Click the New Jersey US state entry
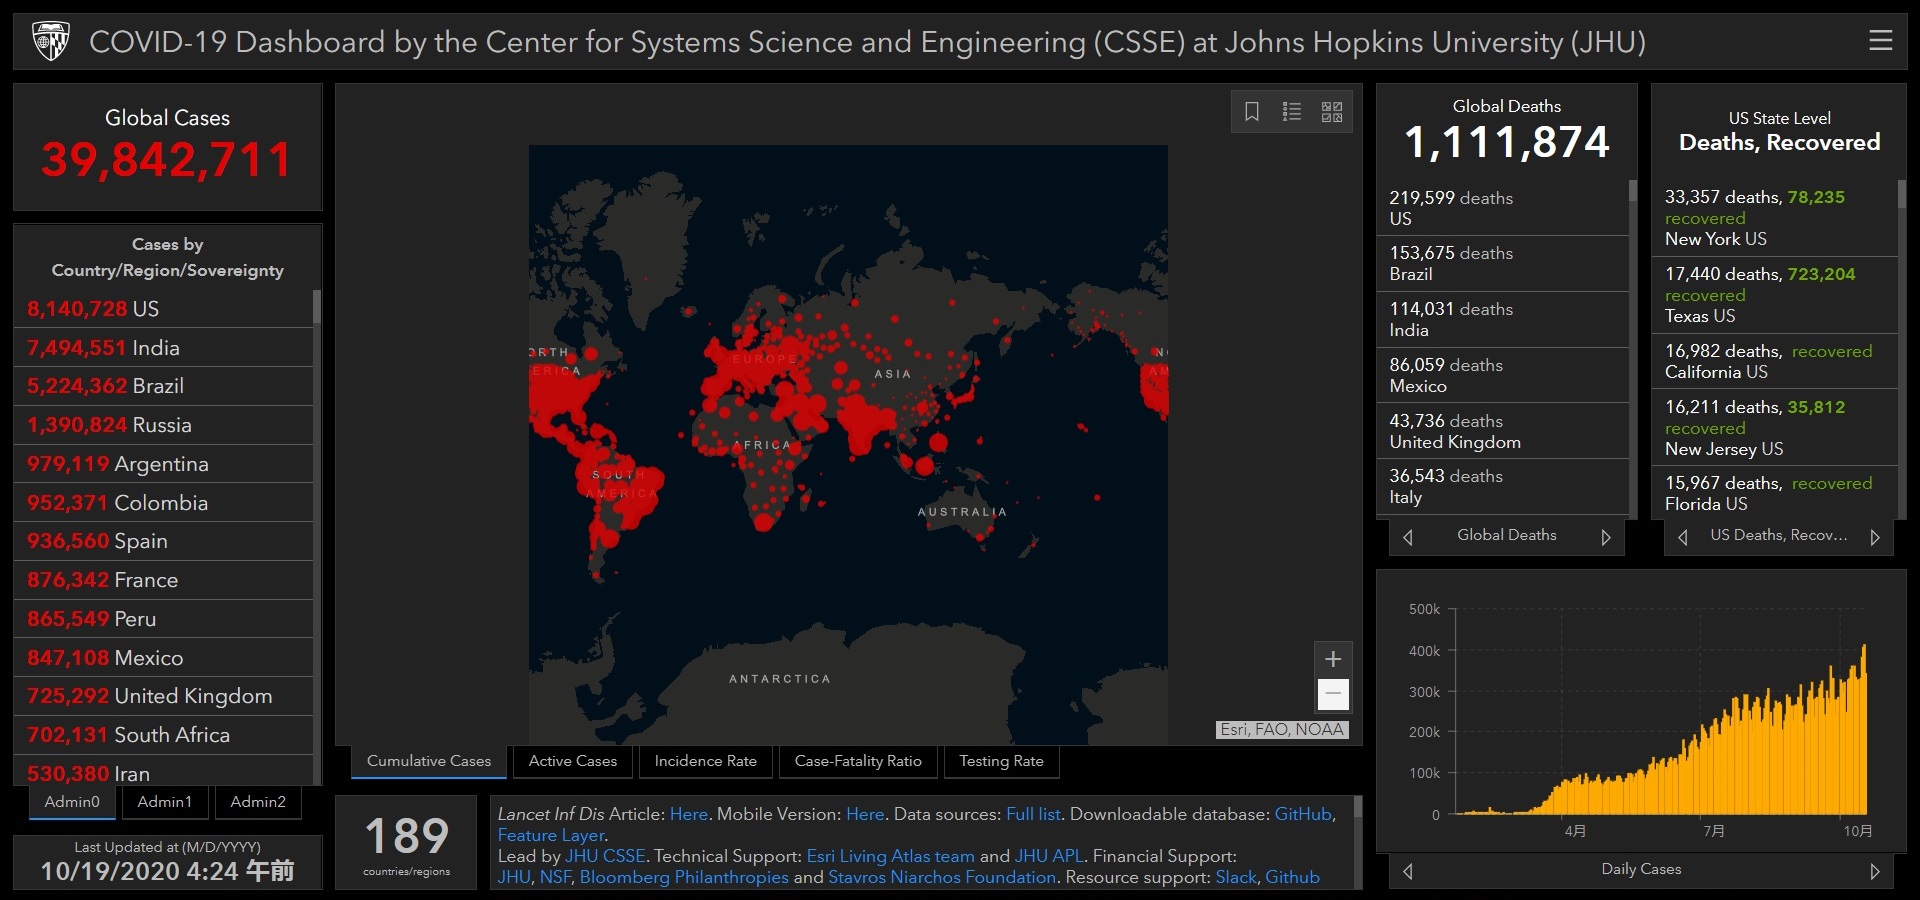This screenshot has width=1920, height=900. tap(1775, 428)
